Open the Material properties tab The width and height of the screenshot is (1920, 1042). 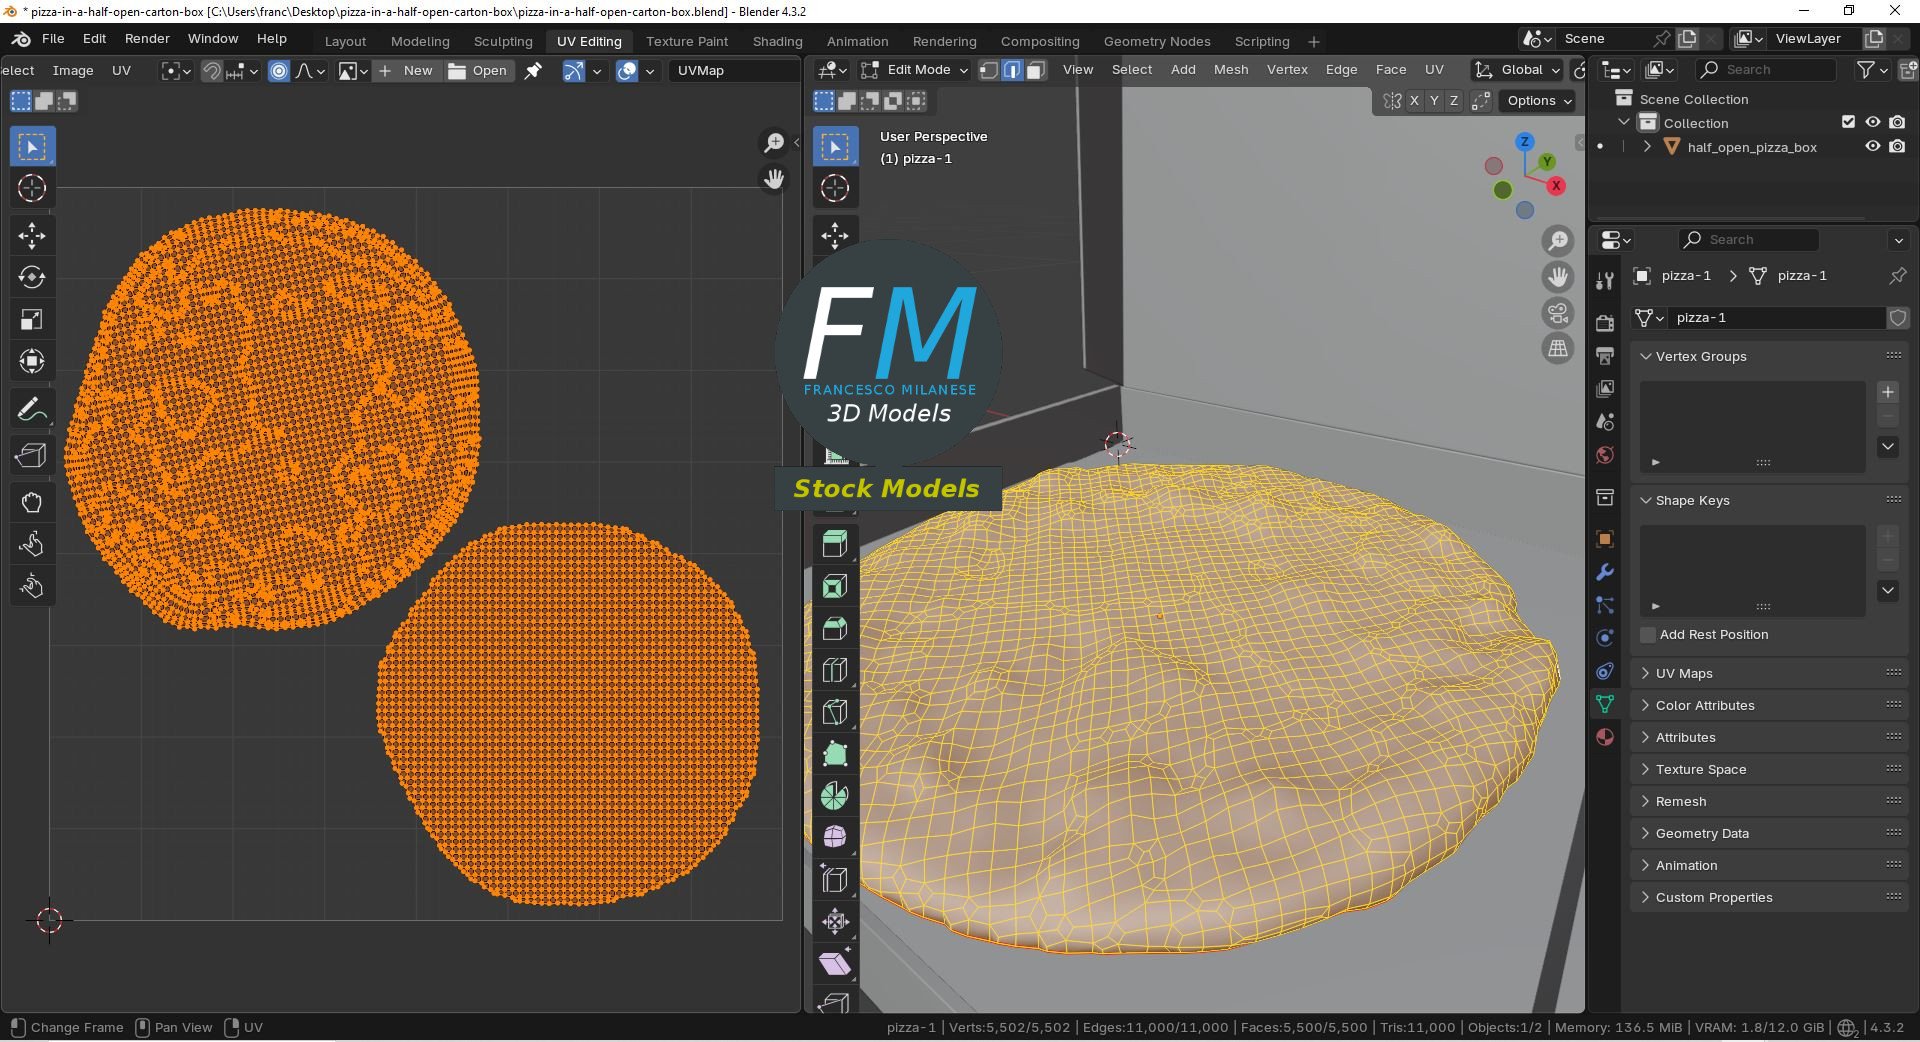click(1605, 737)
